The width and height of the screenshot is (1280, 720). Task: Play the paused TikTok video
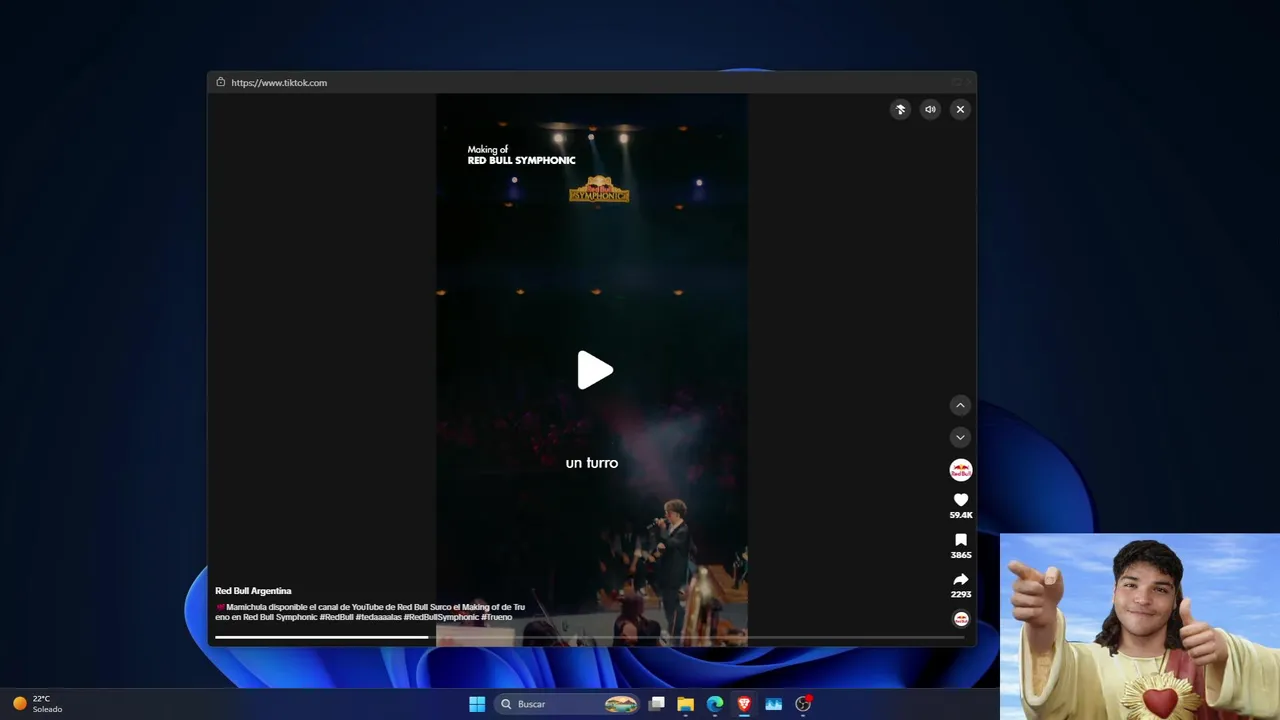tap(595, 370)
